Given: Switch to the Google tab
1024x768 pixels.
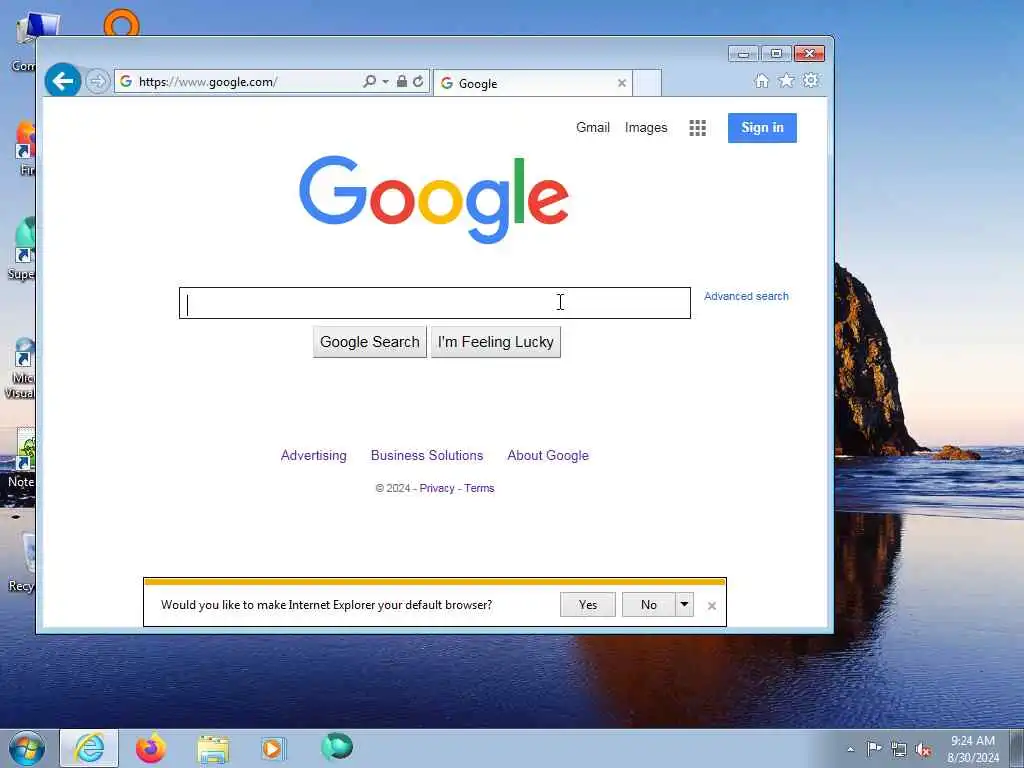Looking at the screenshot, I should click(533, 83).
